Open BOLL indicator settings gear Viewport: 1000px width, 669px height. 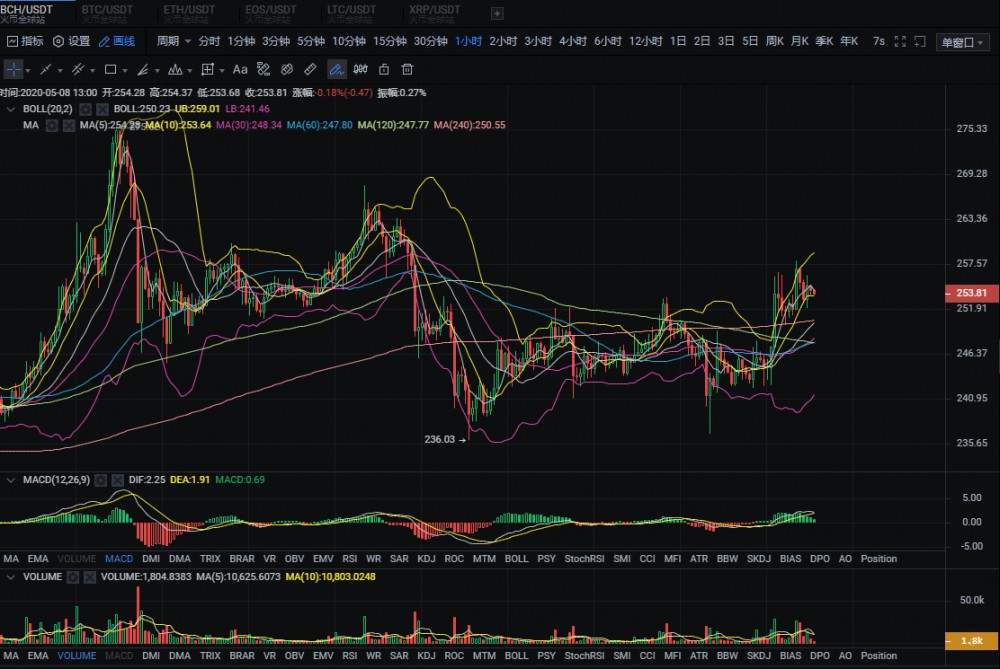point(86,109)
